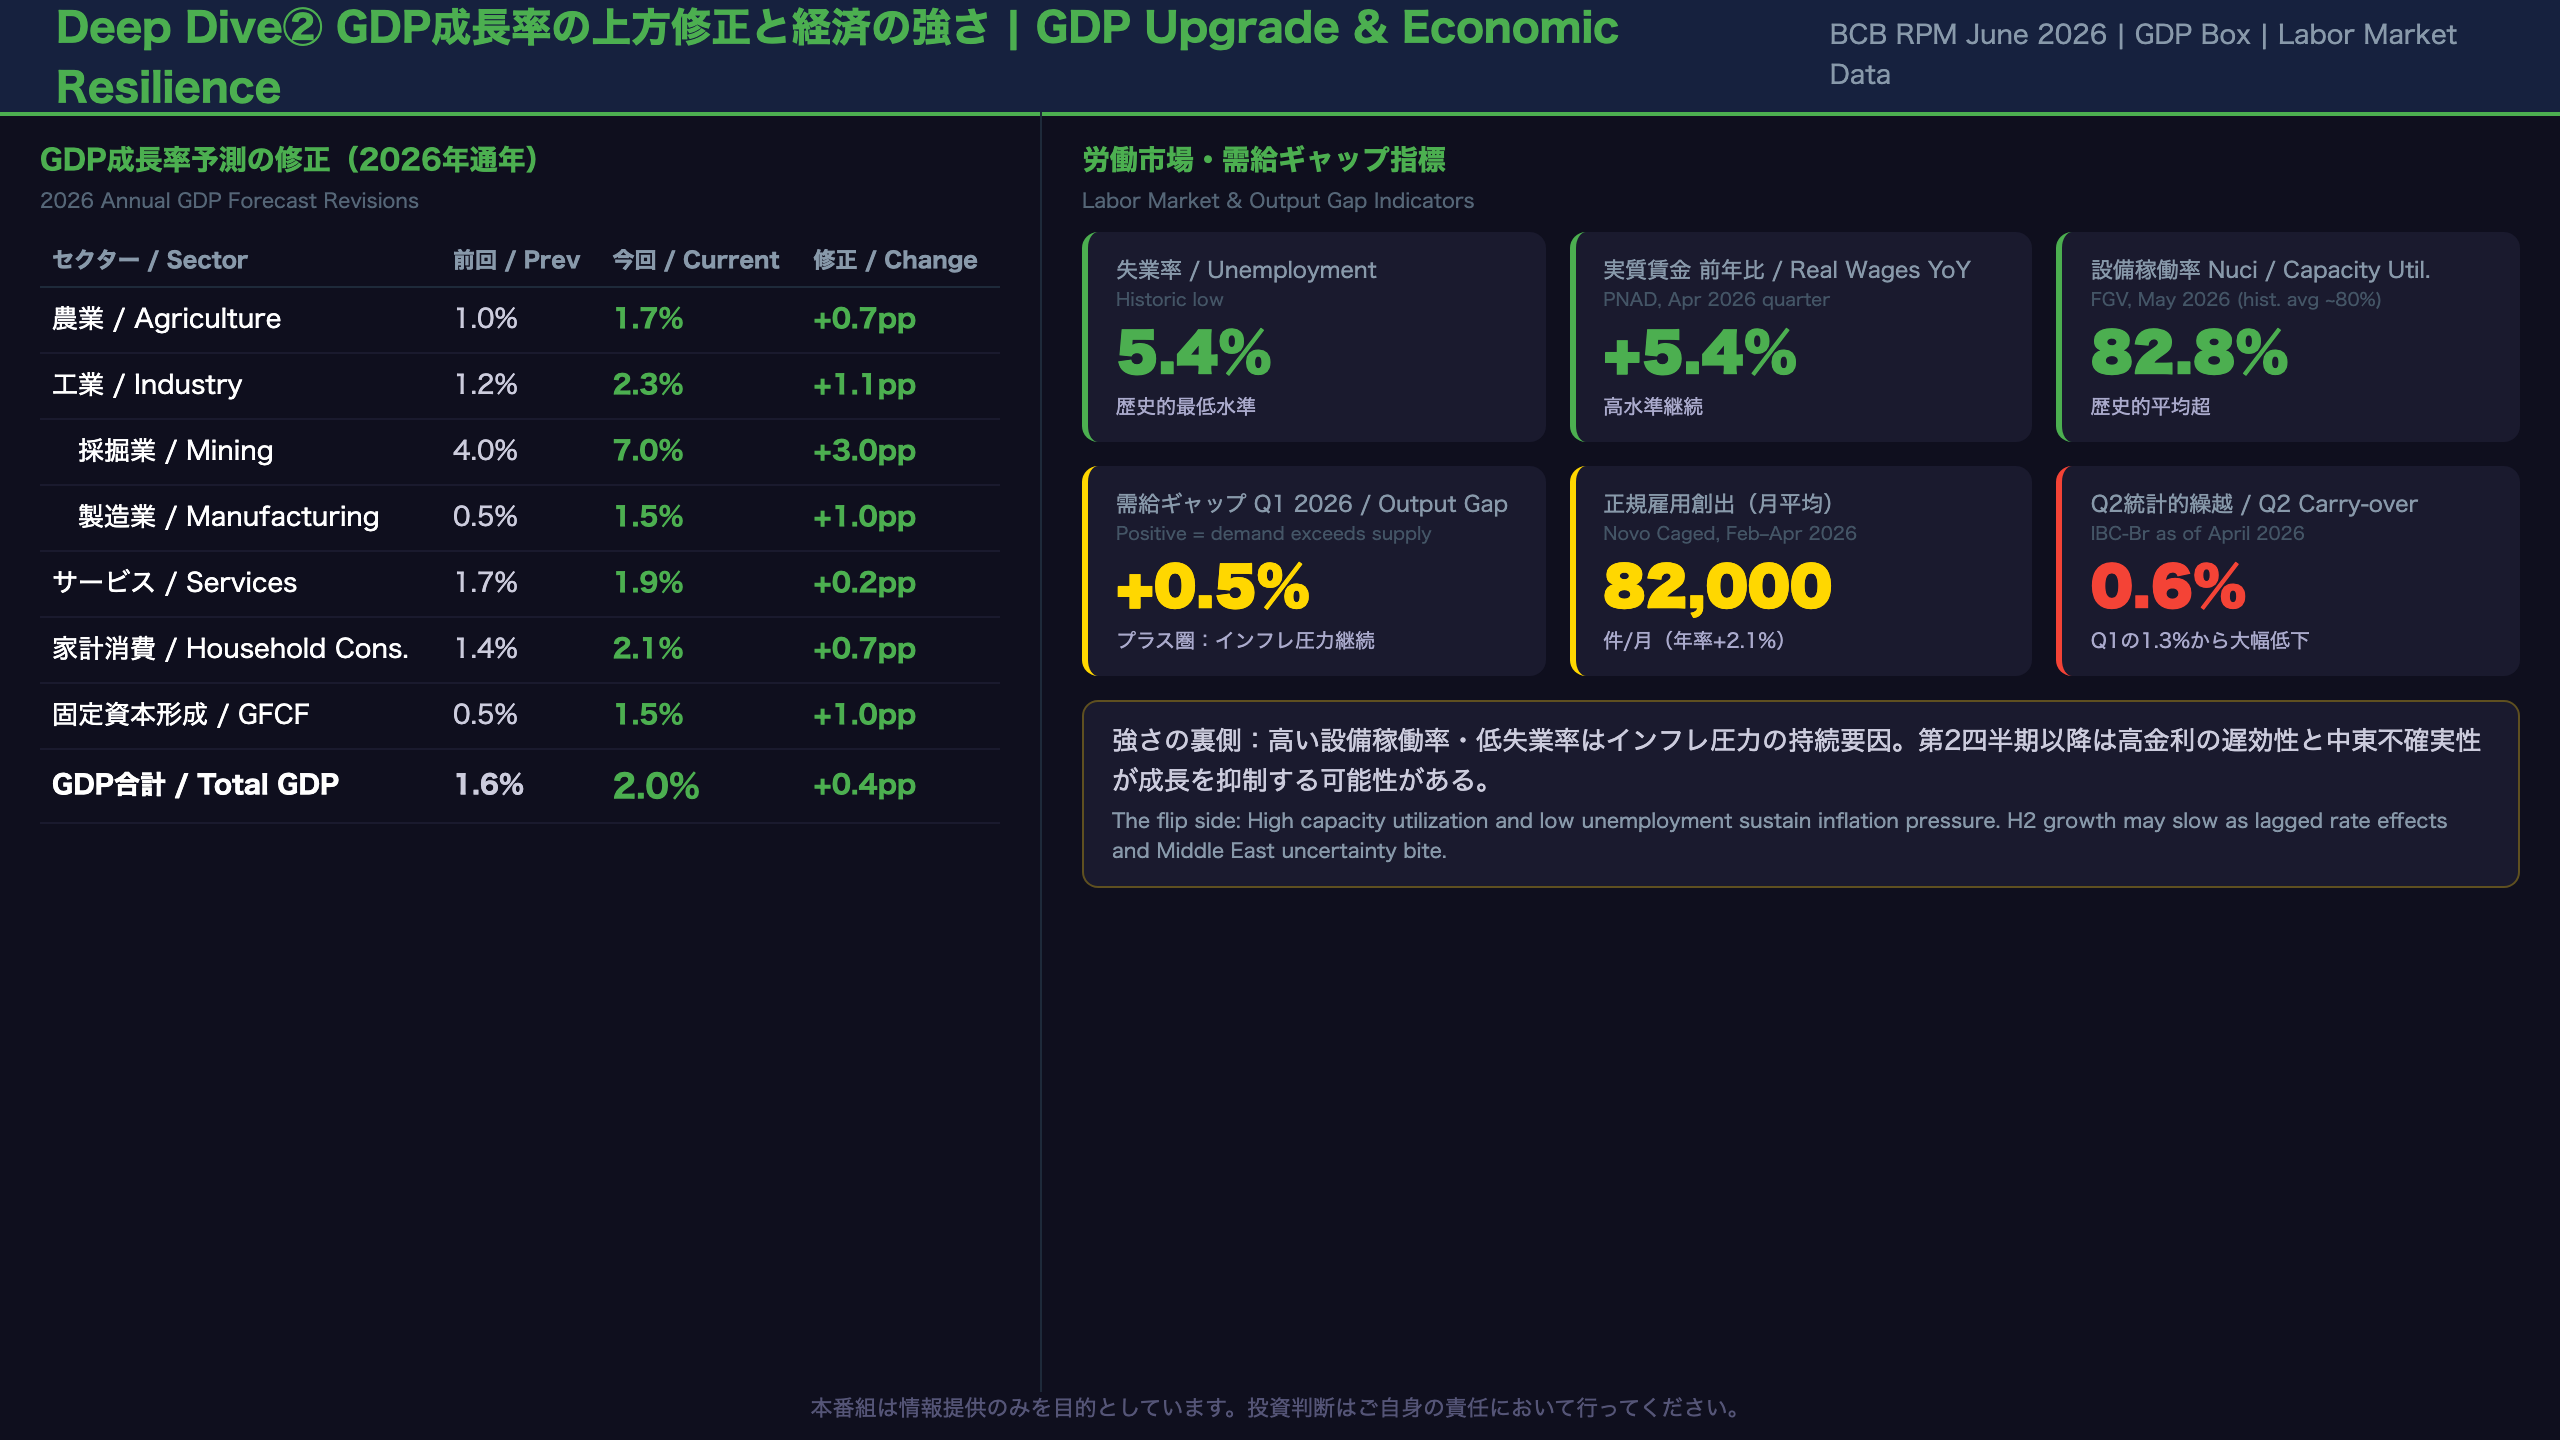Click the output gap figure '+0.5%'
Screen dimensions: 2560x1440
pyautogui.click(x=1213, y=587)
